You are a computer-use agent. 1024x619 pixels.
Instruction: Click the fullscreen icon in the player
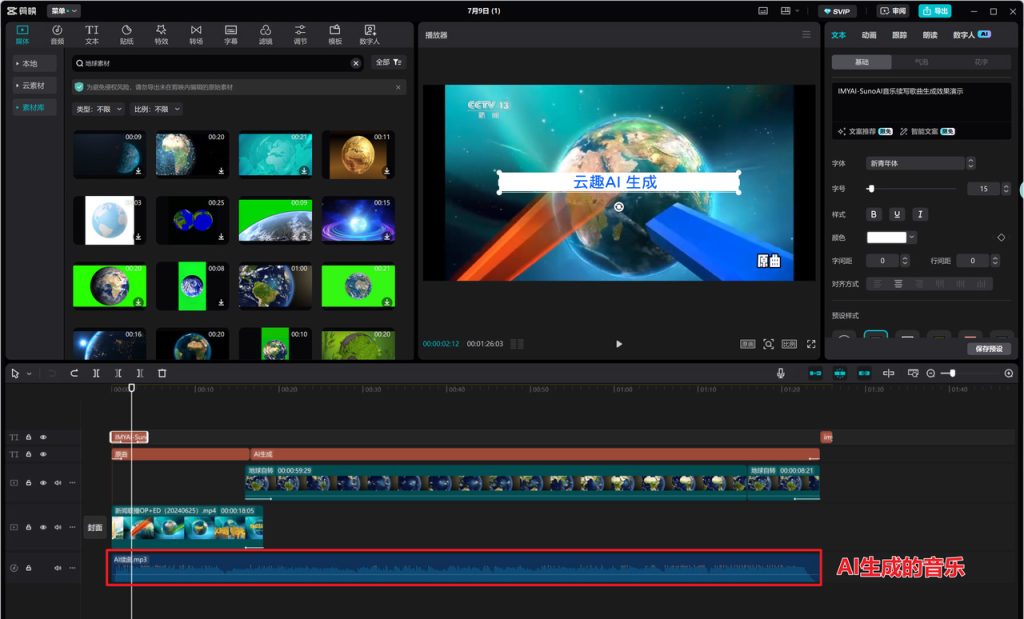pos(811,344)
